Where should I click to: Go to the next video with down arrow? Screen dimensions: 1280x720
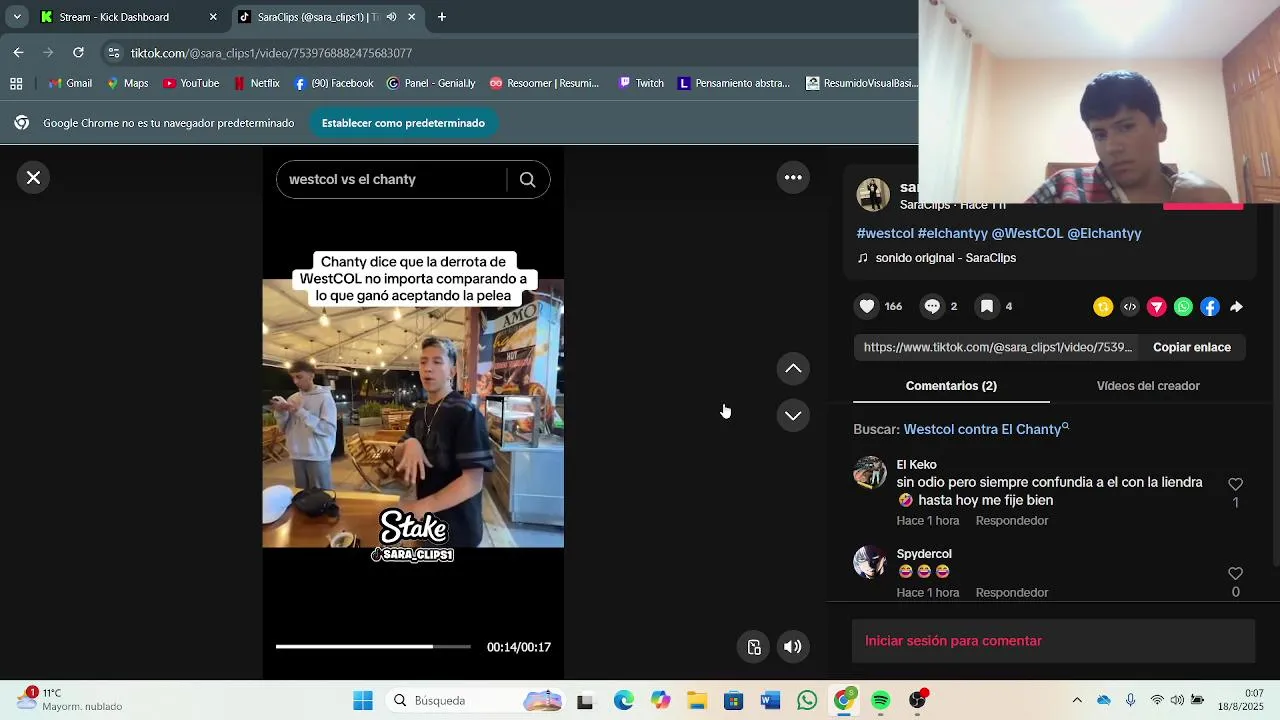[x=793, y=415]
